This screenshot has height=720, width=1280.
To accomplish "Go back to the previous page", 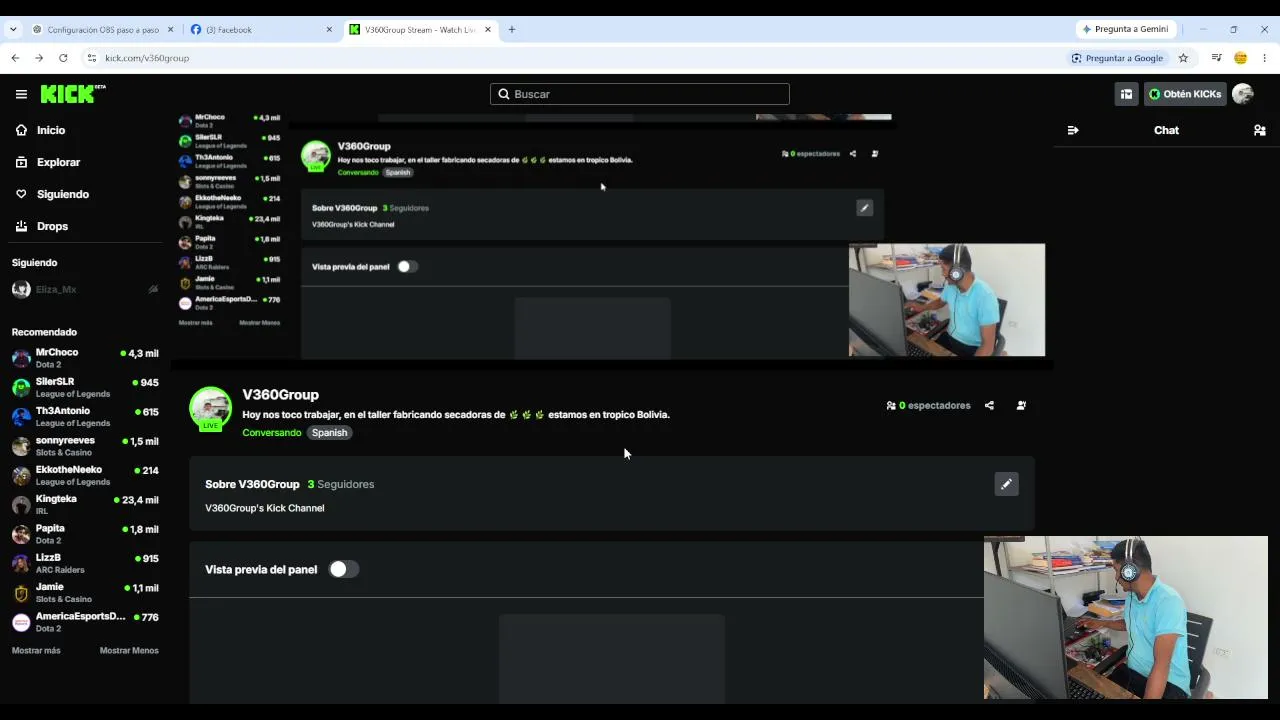I will [15, 58].
